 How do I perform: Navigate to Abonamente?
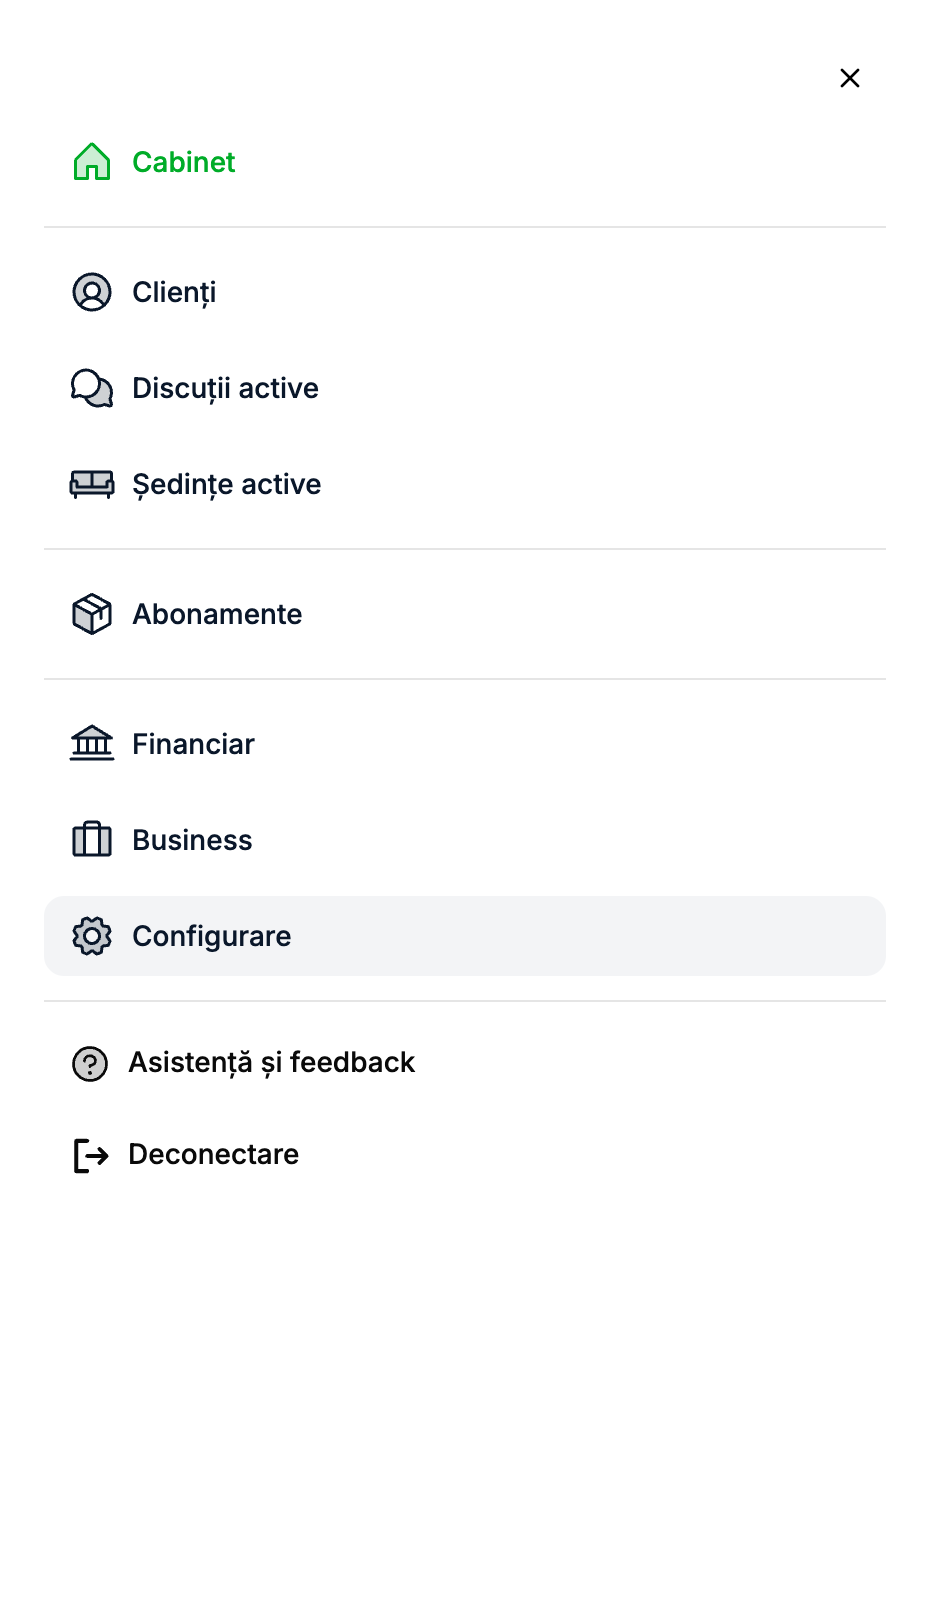tap(217, 614)
